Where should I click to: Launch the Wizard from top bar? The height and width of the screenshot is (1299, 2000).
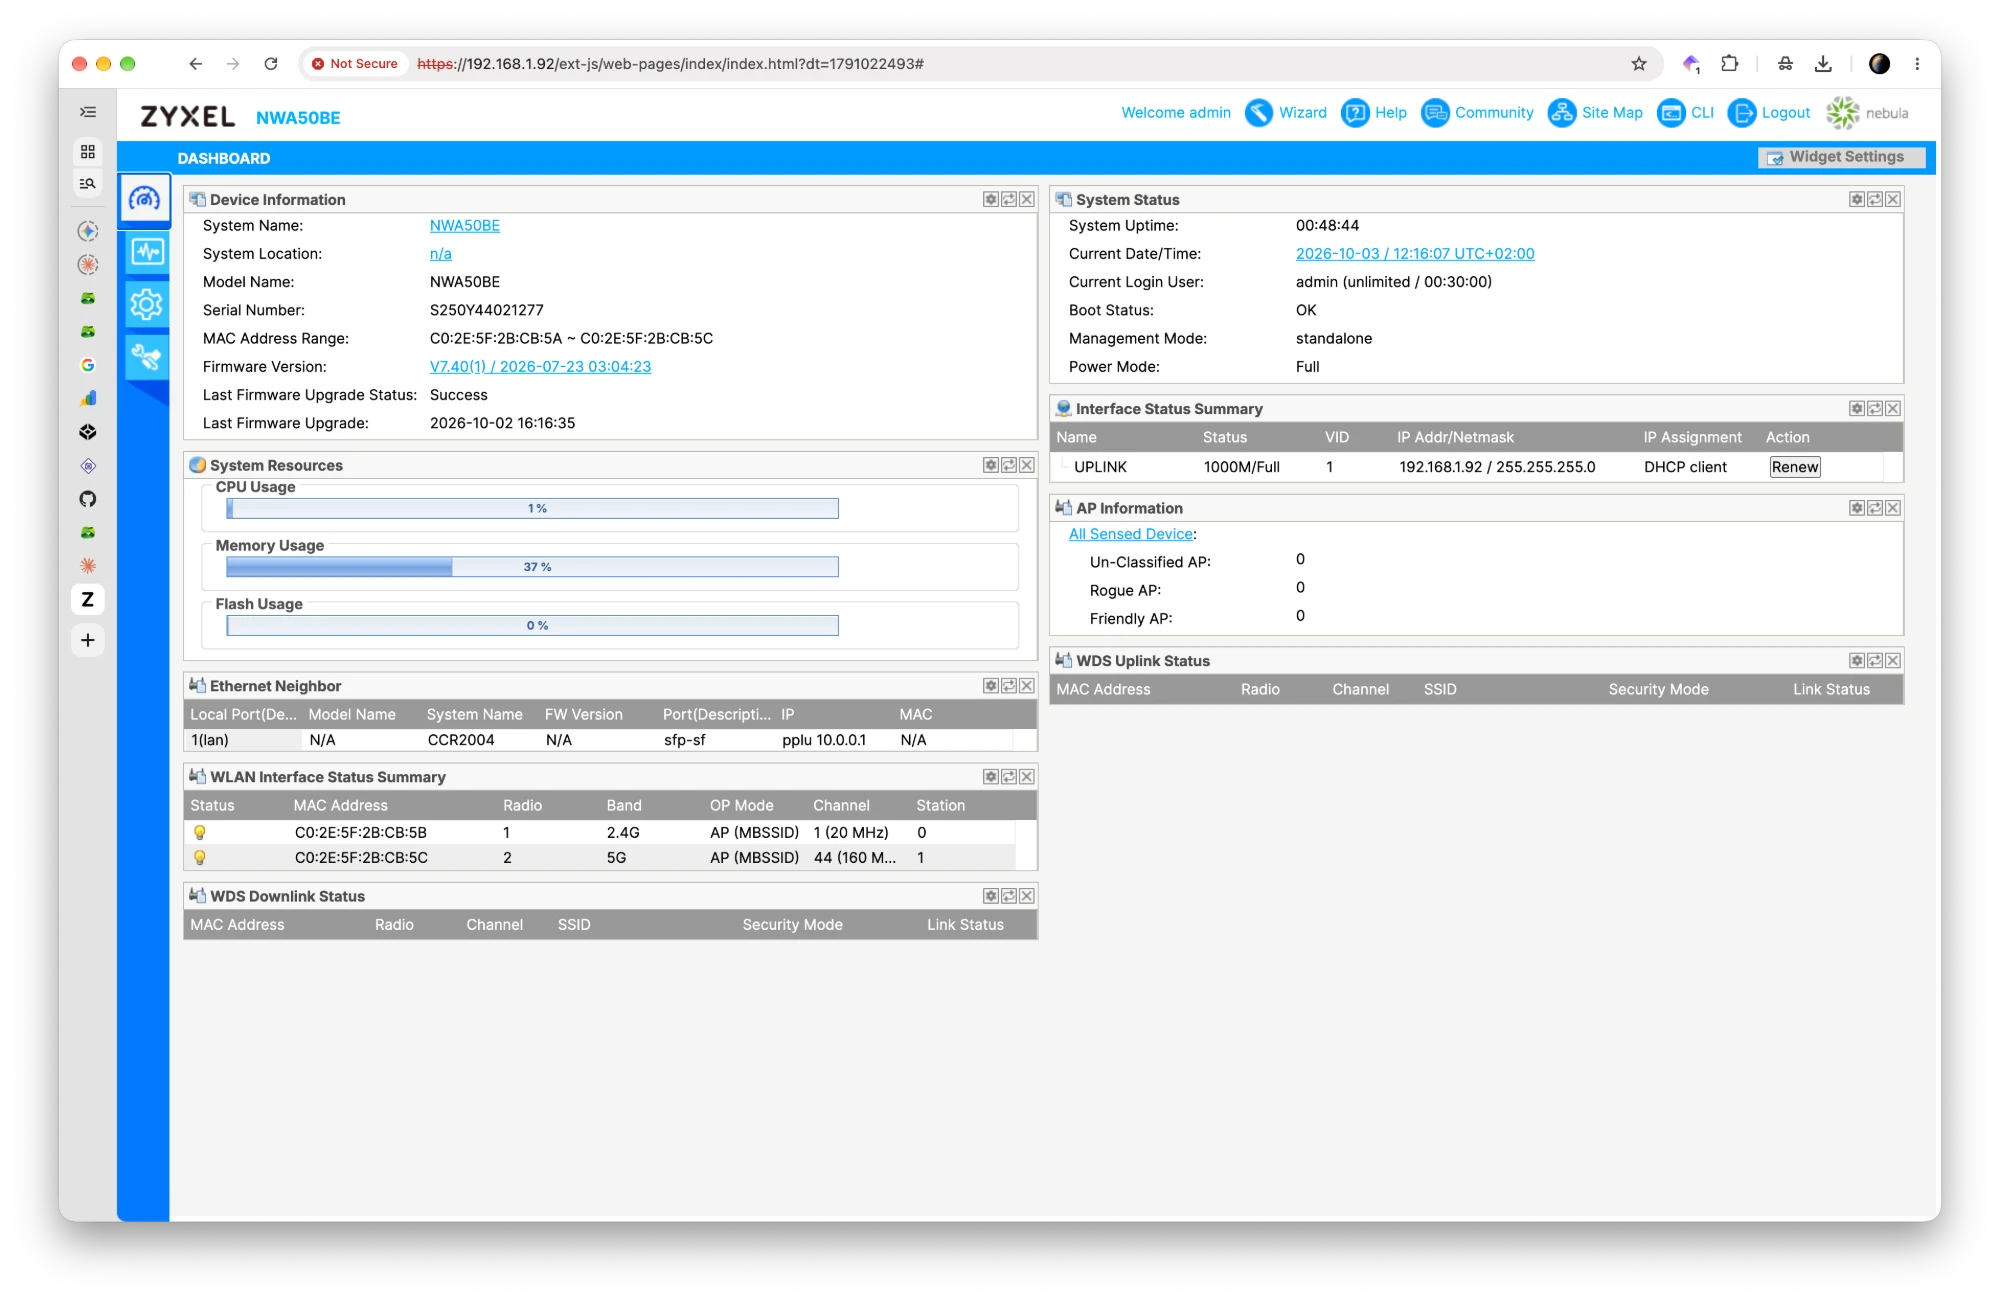pos(1286,113)
